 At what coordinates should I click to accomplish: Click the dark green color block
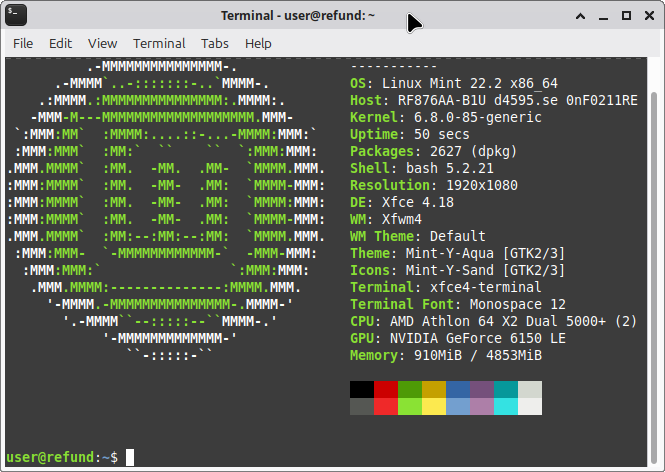(410, 389)
